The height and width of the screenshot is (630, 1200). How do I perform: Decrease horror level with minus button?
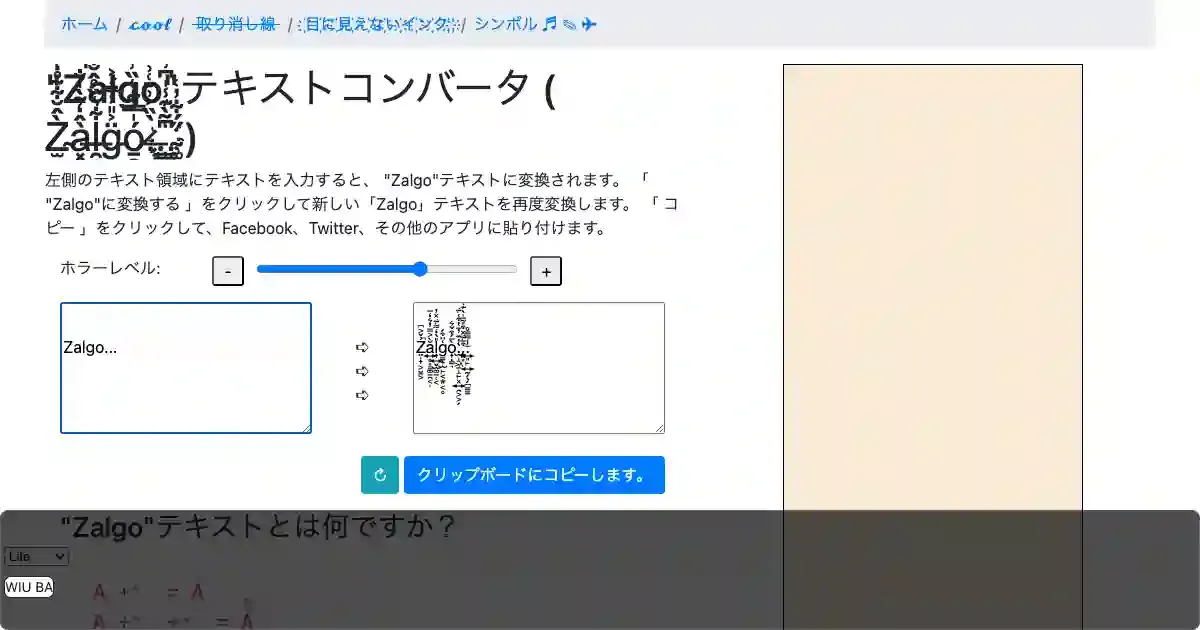click(228, 271)
